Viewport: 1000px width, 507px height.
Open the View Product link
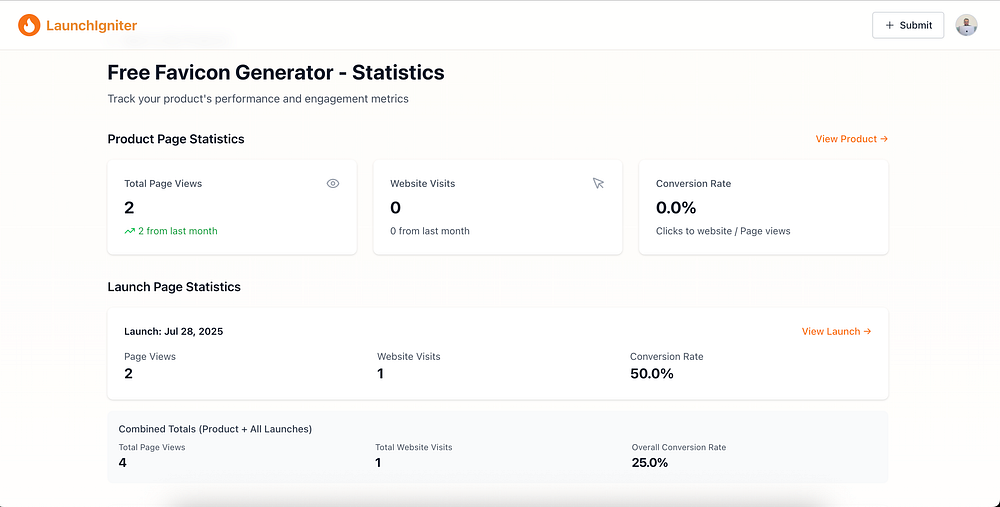851,139
